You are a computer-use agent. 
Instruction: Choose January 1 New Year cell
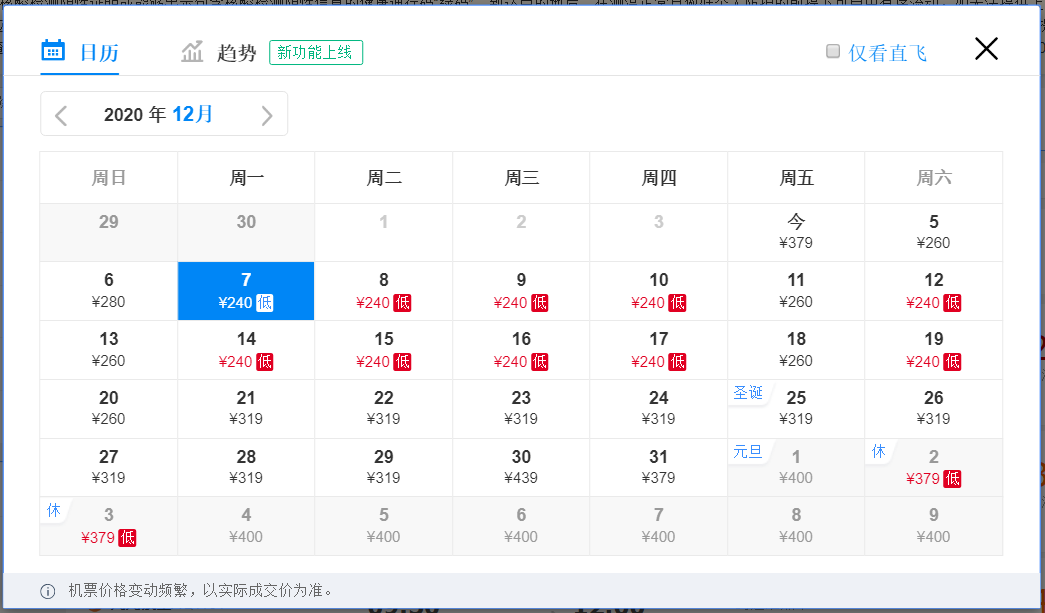pos(796,467)
